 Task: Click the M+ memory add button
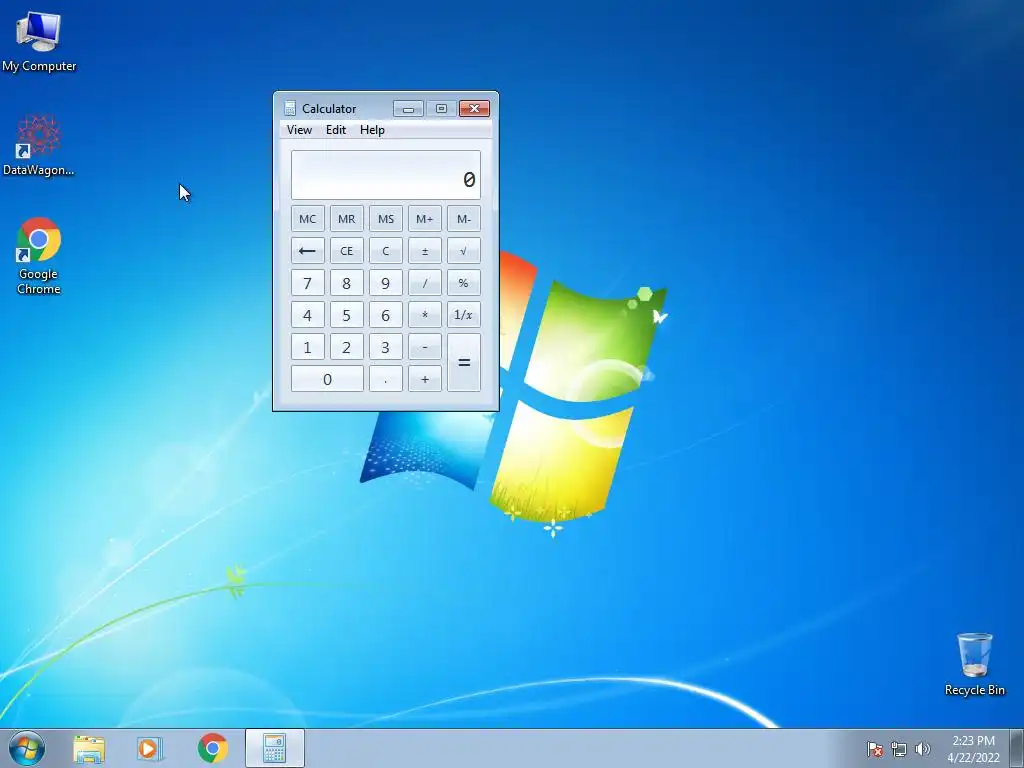424,219
